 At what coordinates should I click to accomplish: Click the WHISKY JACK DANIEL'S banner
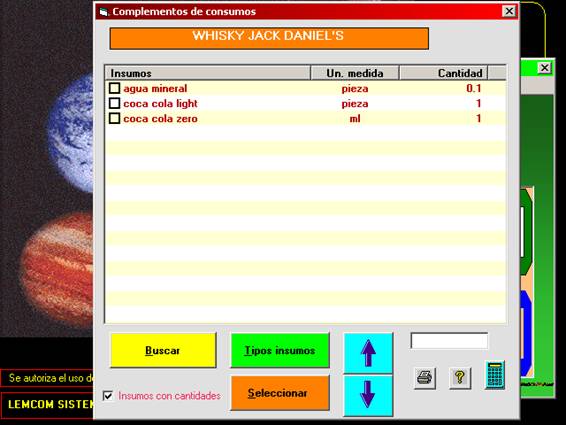pyautogui.click(x=269, y=38)
